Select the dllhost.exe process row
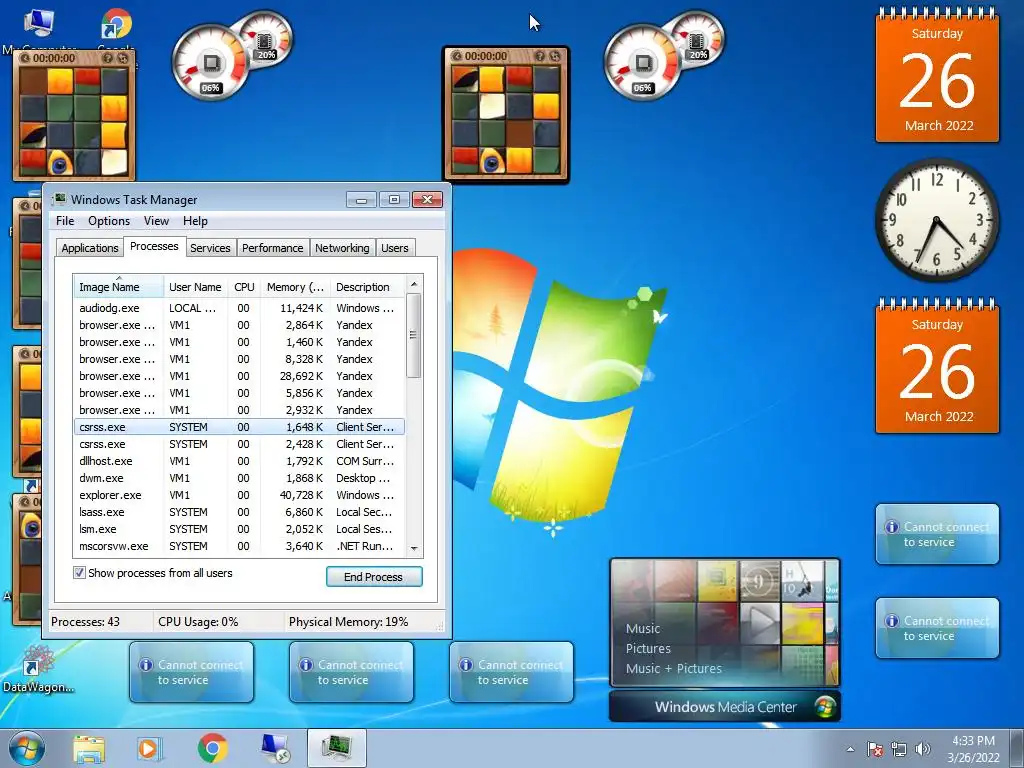This screenshot has width=1024, height=768. coord(239,460)
